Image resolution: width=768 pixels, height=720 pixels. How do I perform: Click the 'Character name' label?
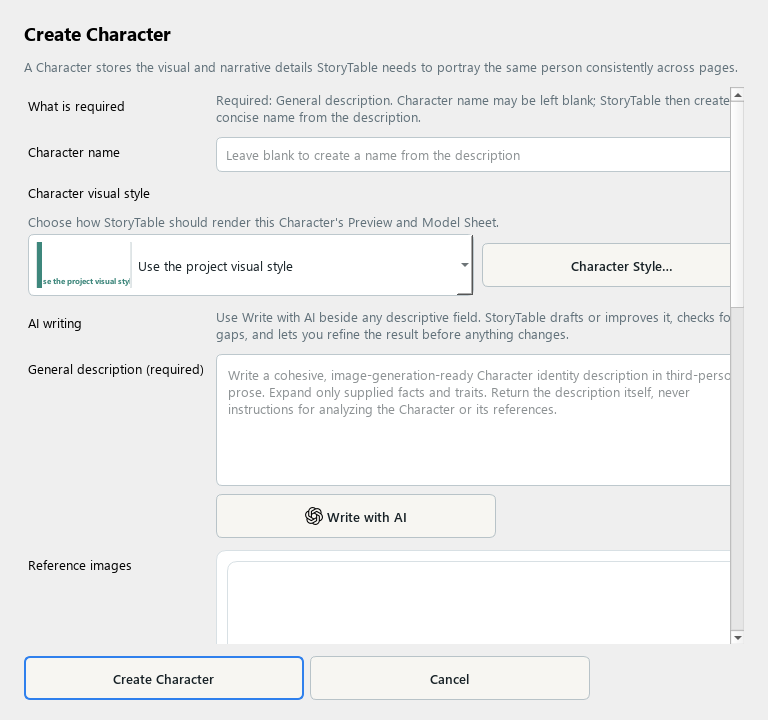coord(73,153)
